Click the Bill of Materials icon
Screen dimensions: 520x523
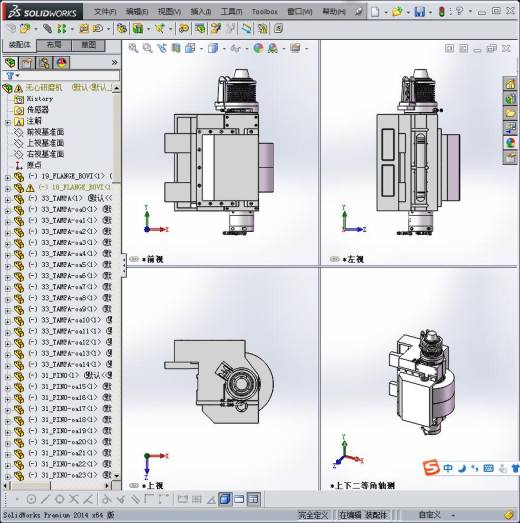click(200, 29)
